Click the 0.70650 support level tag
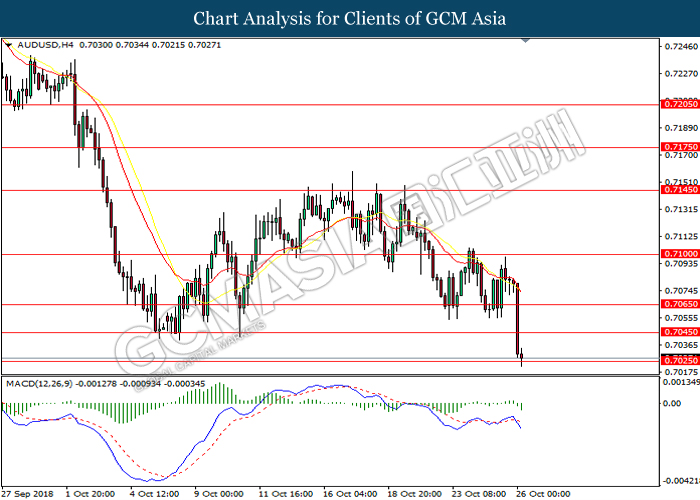700x500 pixels. tap(680, 304)
